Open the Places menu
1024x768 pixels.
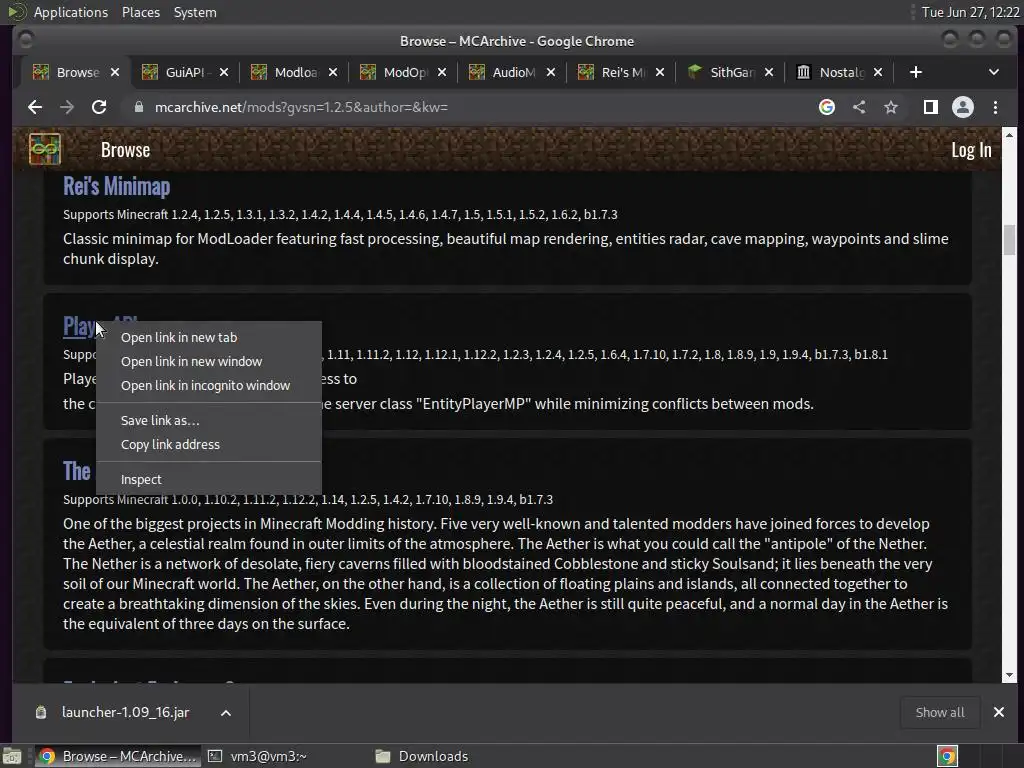[x=140, y=12]
